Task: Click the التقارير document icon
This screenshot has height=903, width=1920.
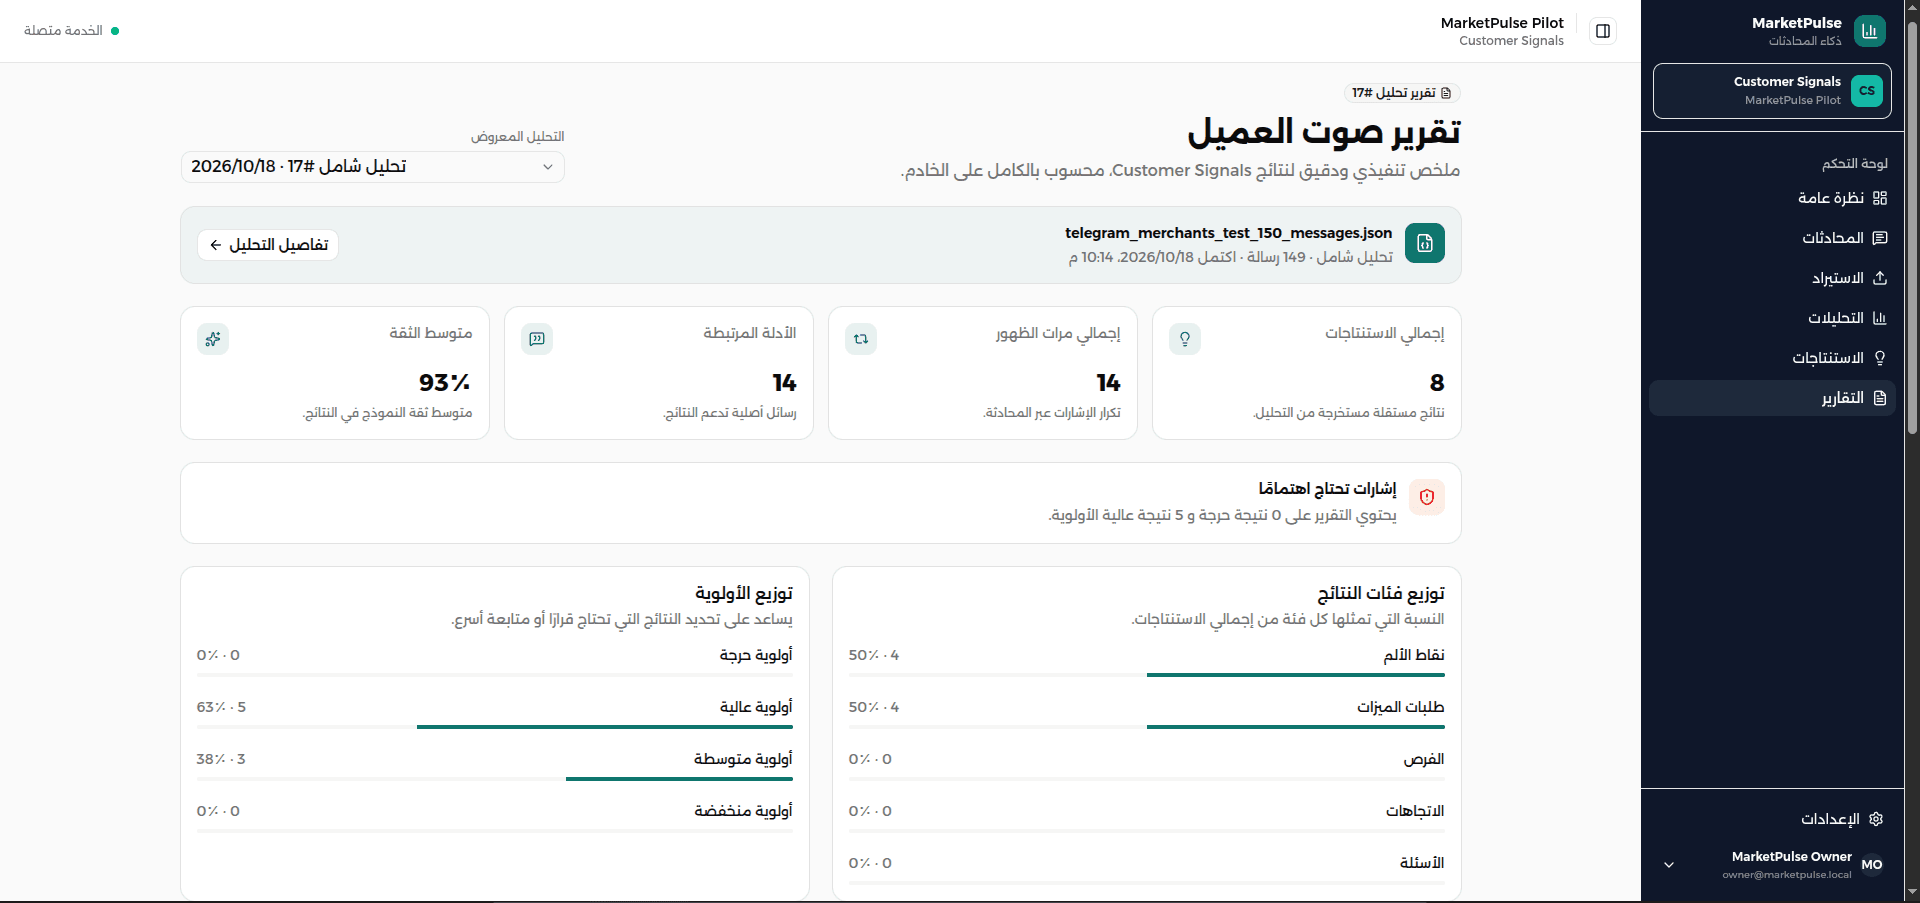Action: click(1880, 398)
